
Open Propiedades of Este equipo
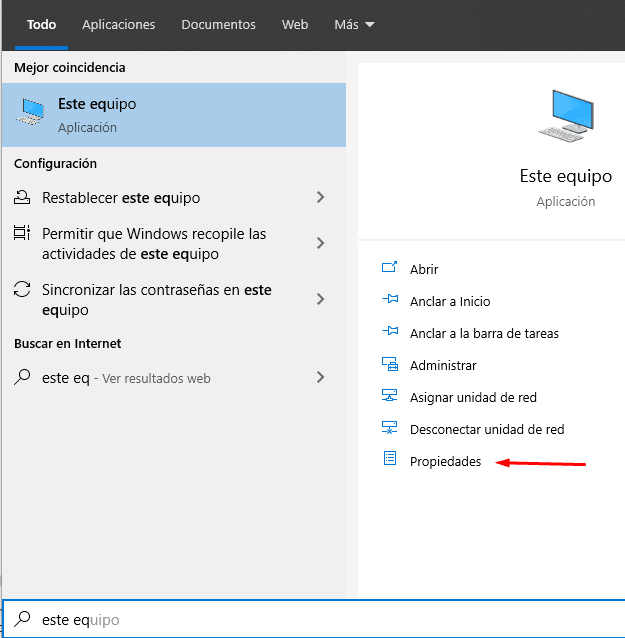[446, 461]
